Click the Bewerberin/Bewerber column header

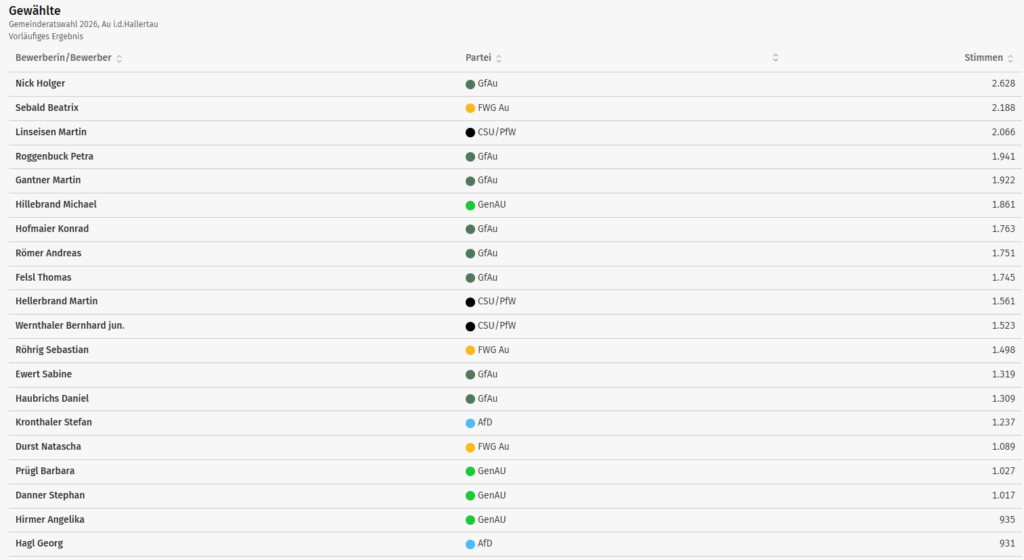63,58
